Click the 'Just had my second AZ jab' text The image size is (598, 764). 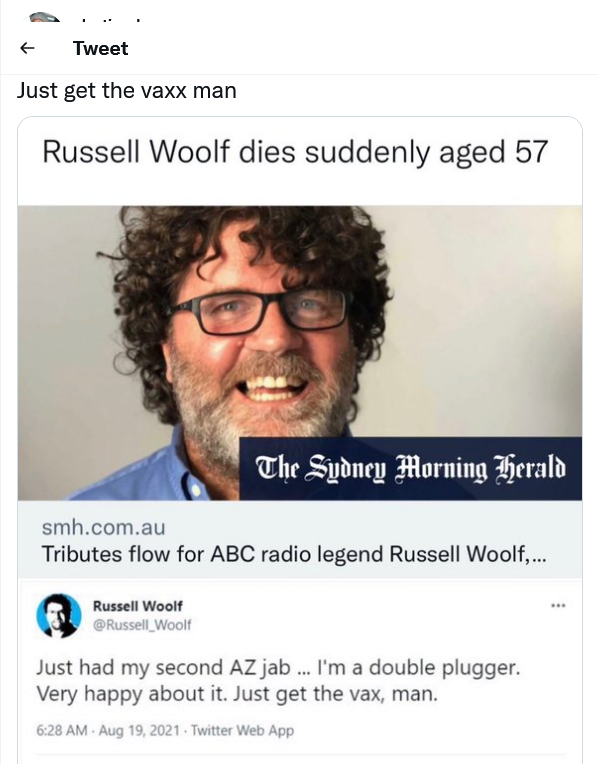pos(163,667)
